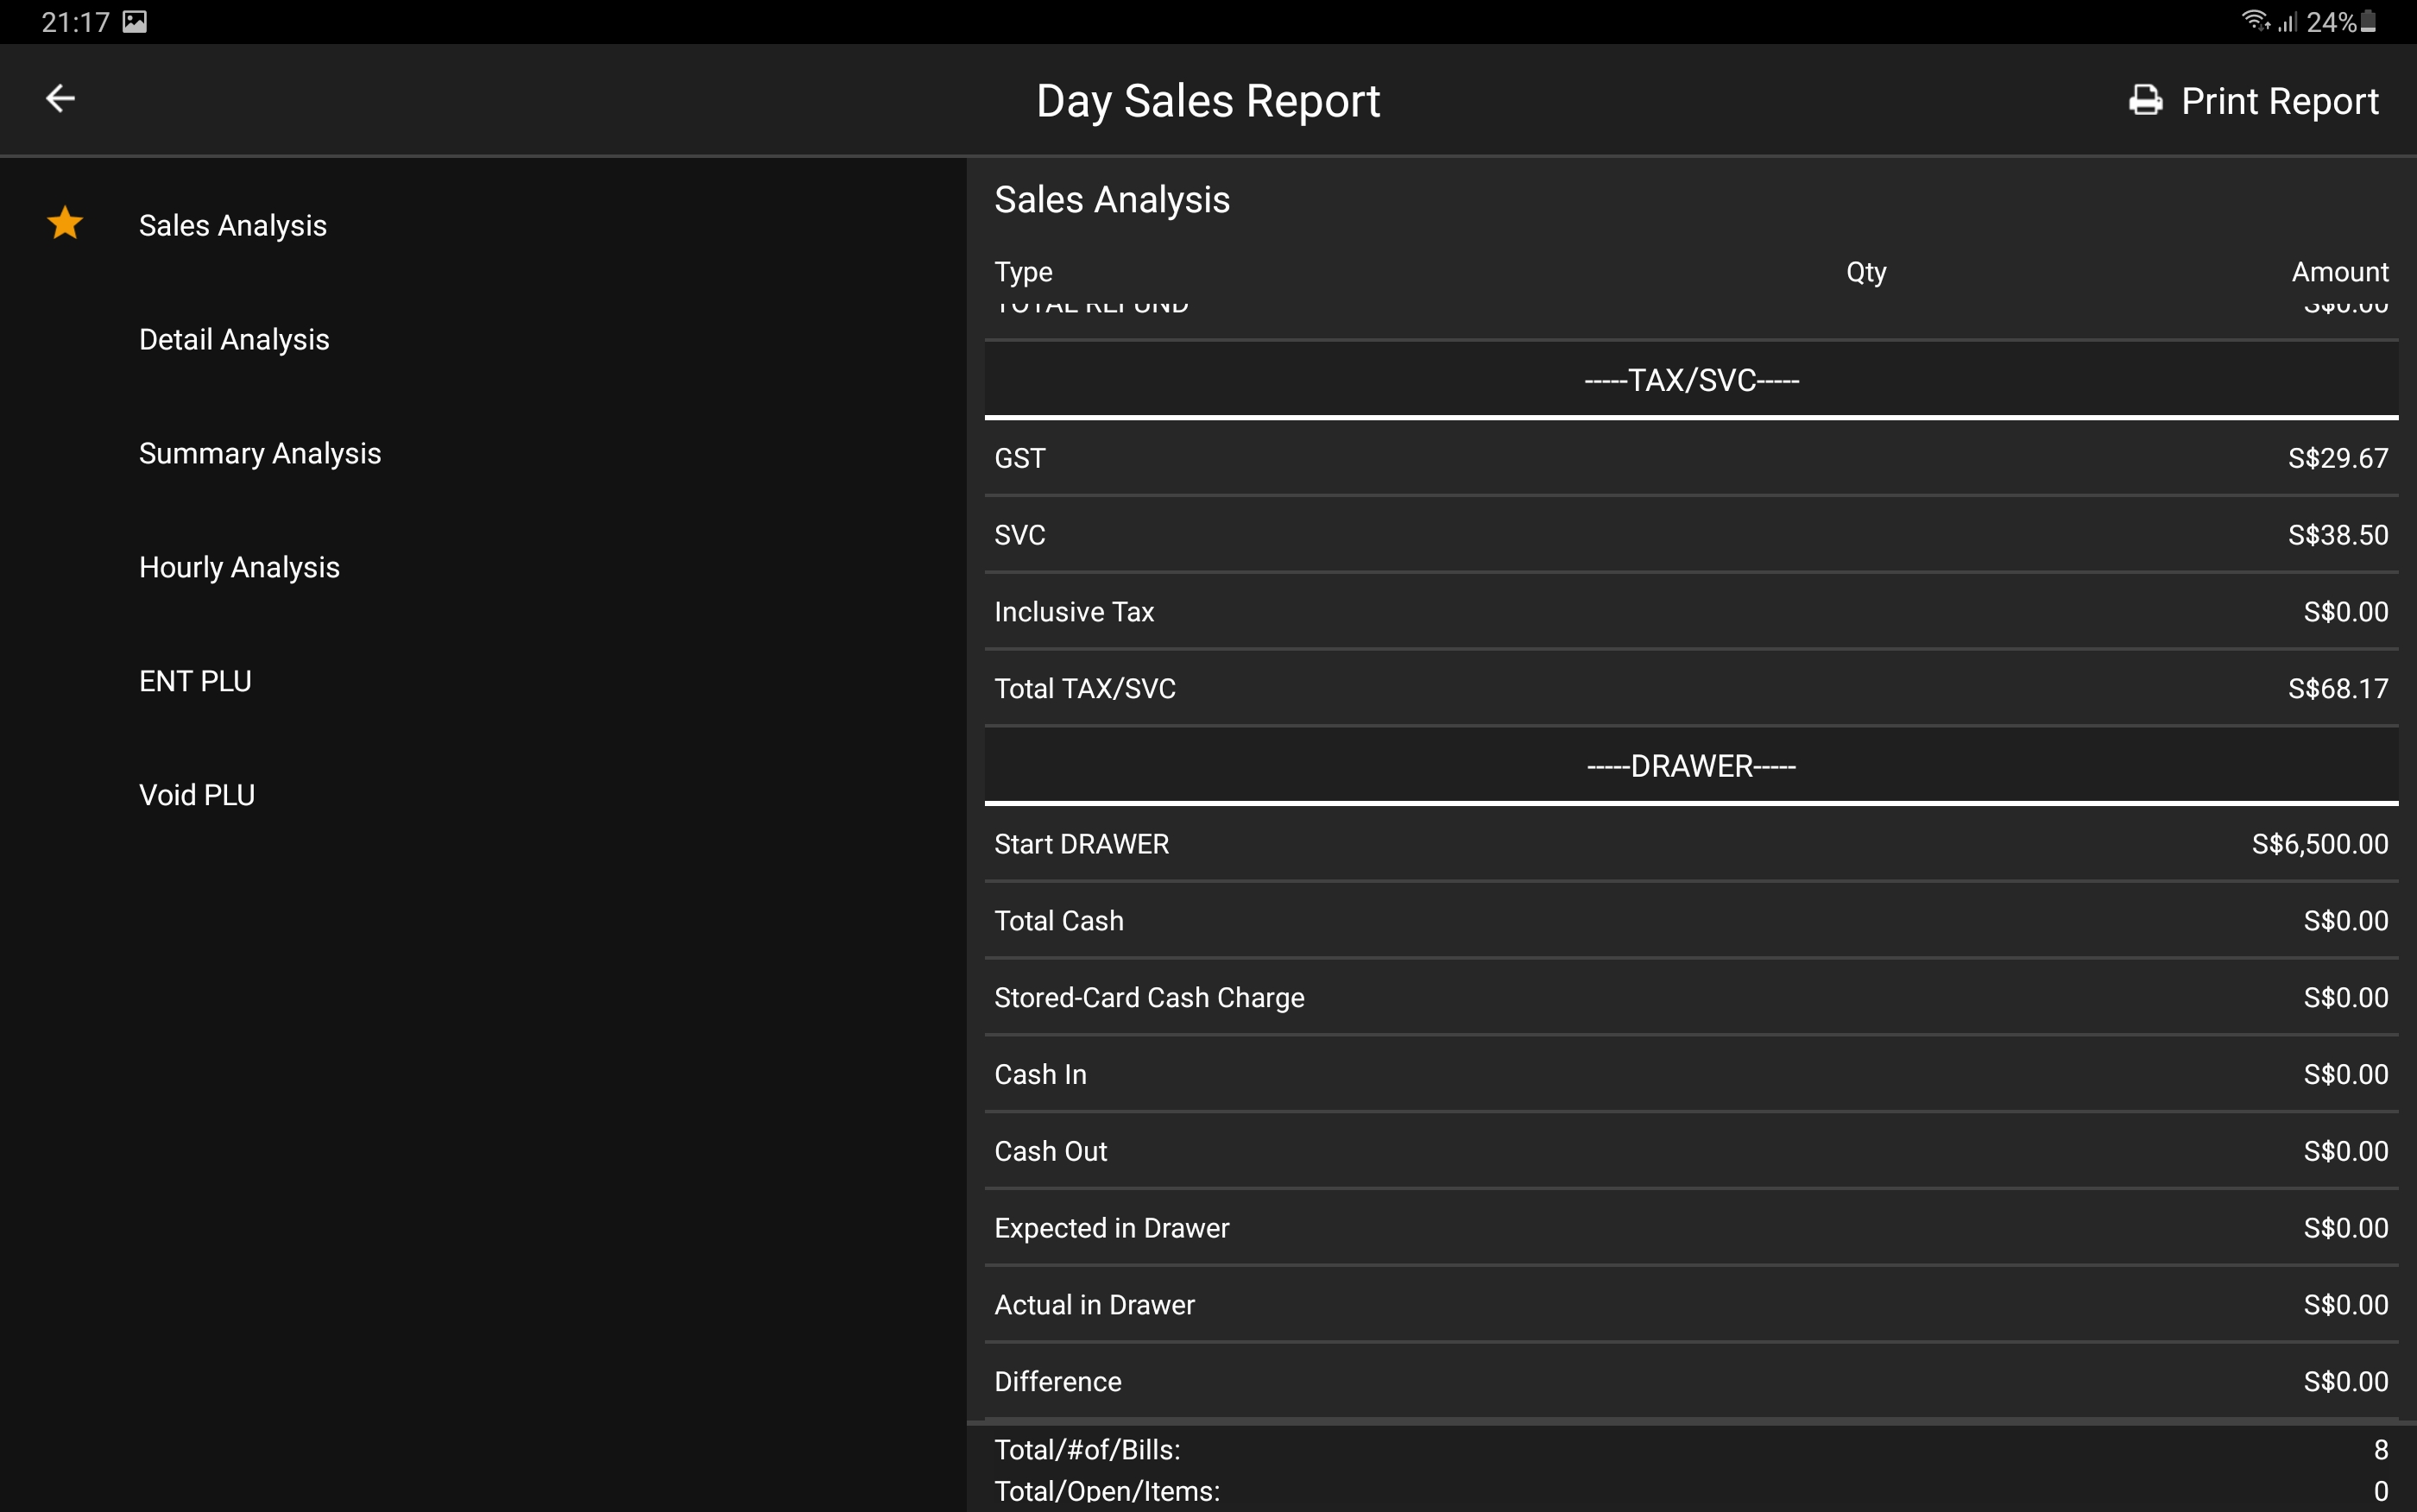2417x1512 pixels.
Task: Tap the DRAWER section header
Action: (1690, 766)
